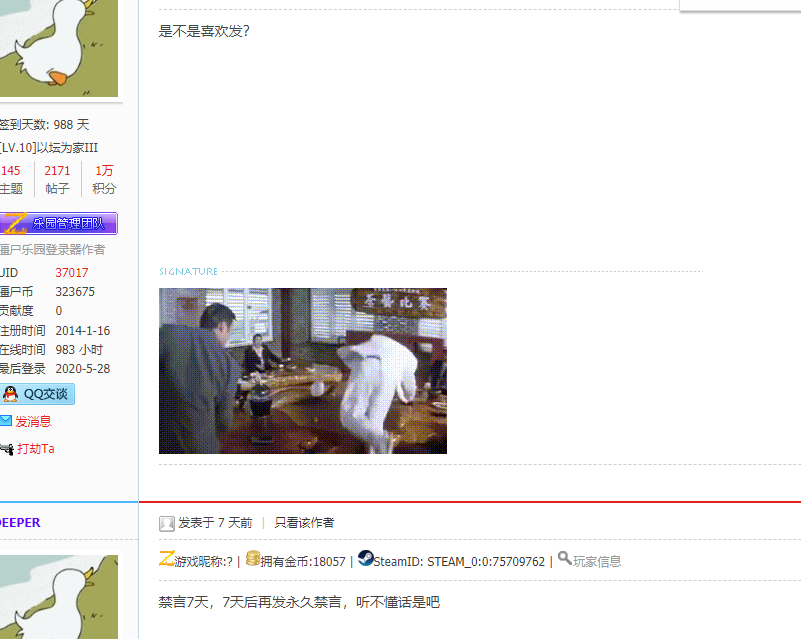Click the 发消息 text link

pyautogui.click(x=34, y=421)
